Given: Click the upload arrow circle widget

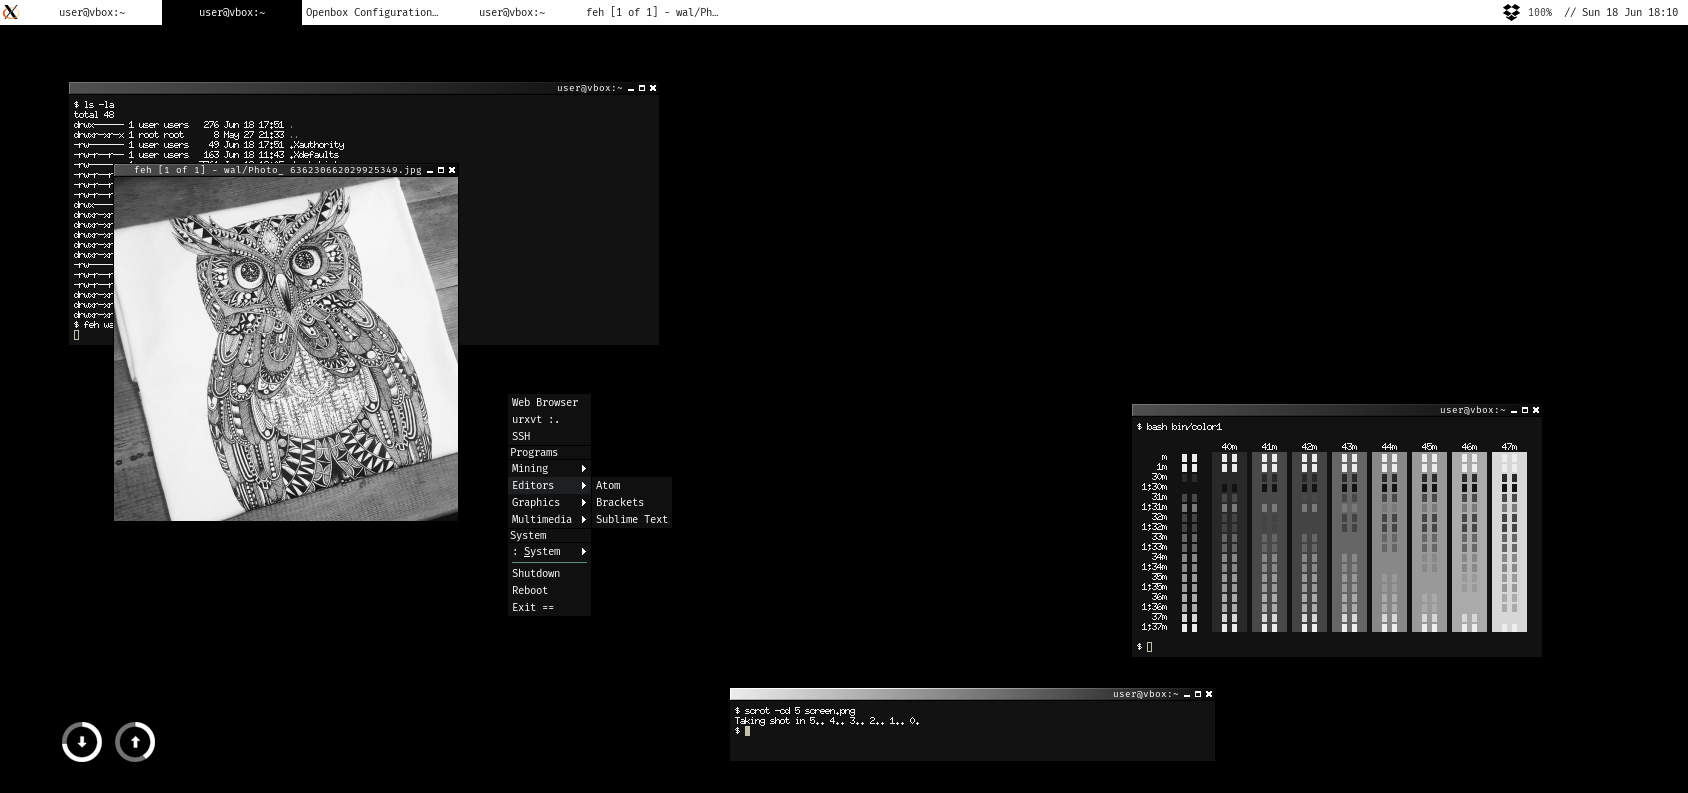Looking at the screenshot, I should tap(135, 742).
